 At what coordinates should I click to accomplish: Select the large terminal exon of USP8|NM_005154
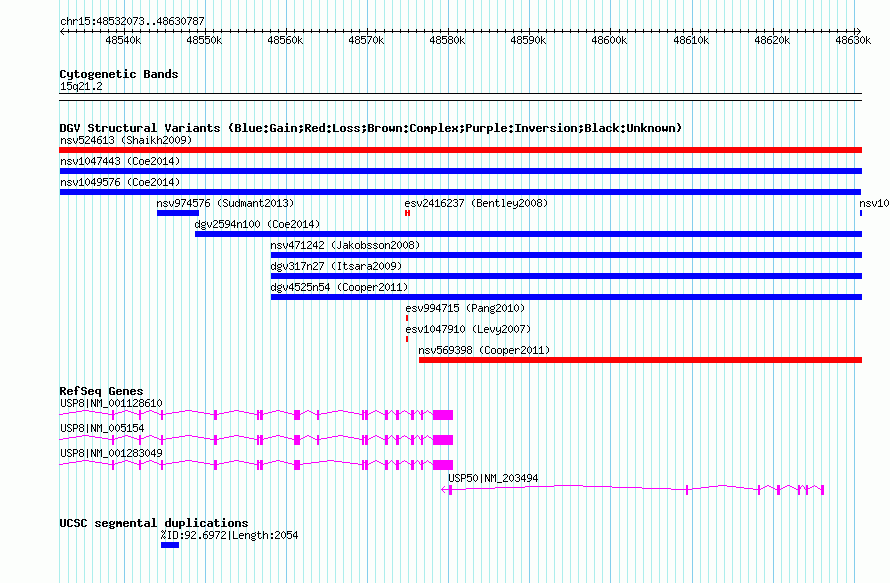tap(443, 440)
